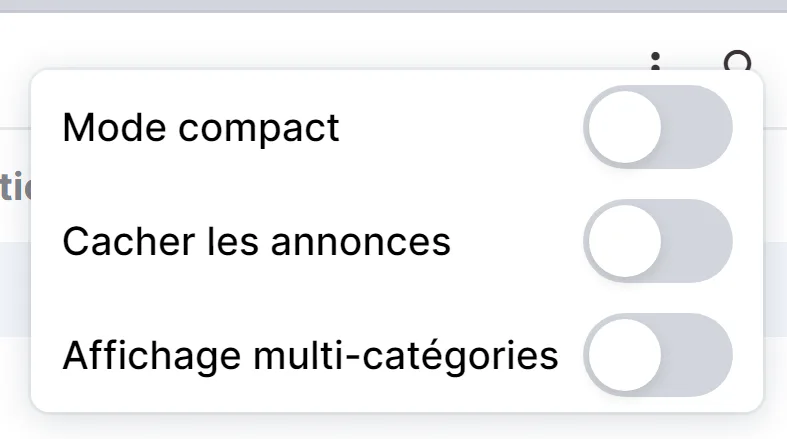Select the Cacher les annonces menu entry text

[x=256, y=241]
